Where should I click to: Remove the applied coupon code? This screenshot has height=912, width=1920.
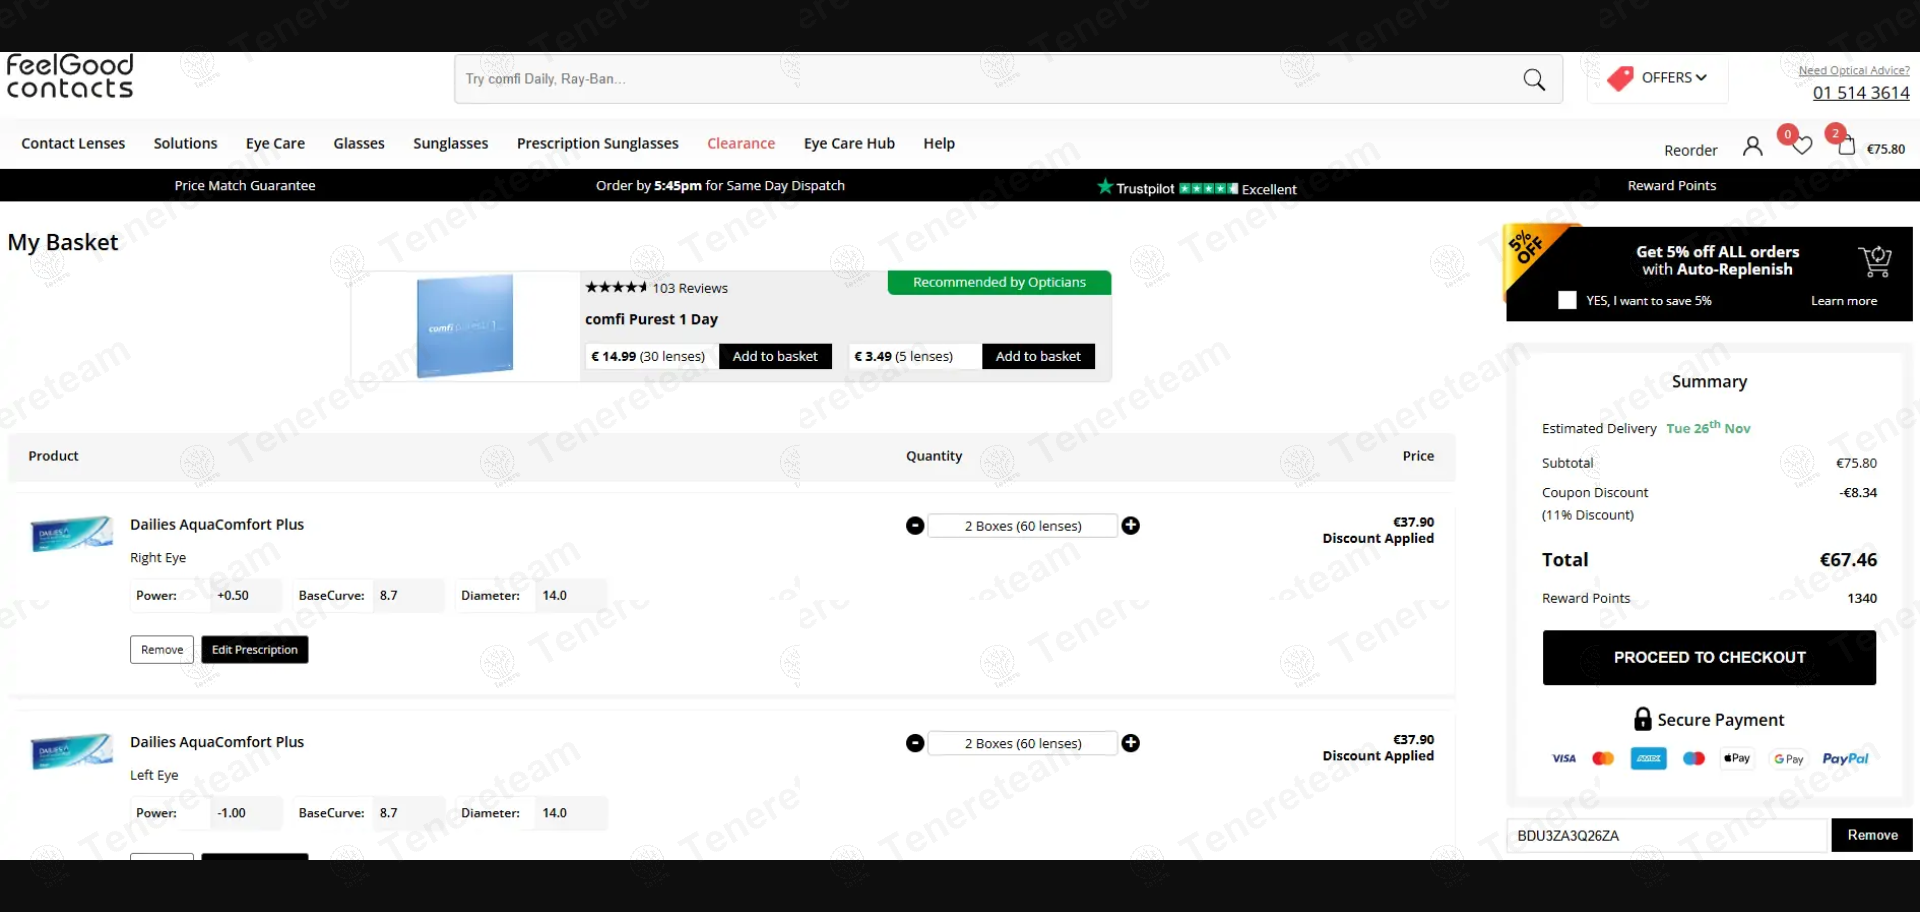click(1872, 835)
